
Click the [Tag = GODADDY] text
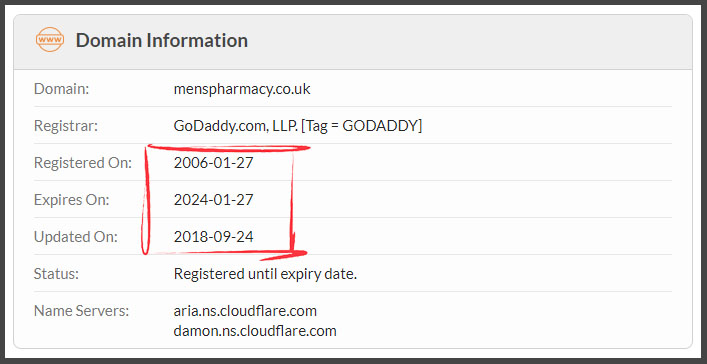click(x=361, y=126)
